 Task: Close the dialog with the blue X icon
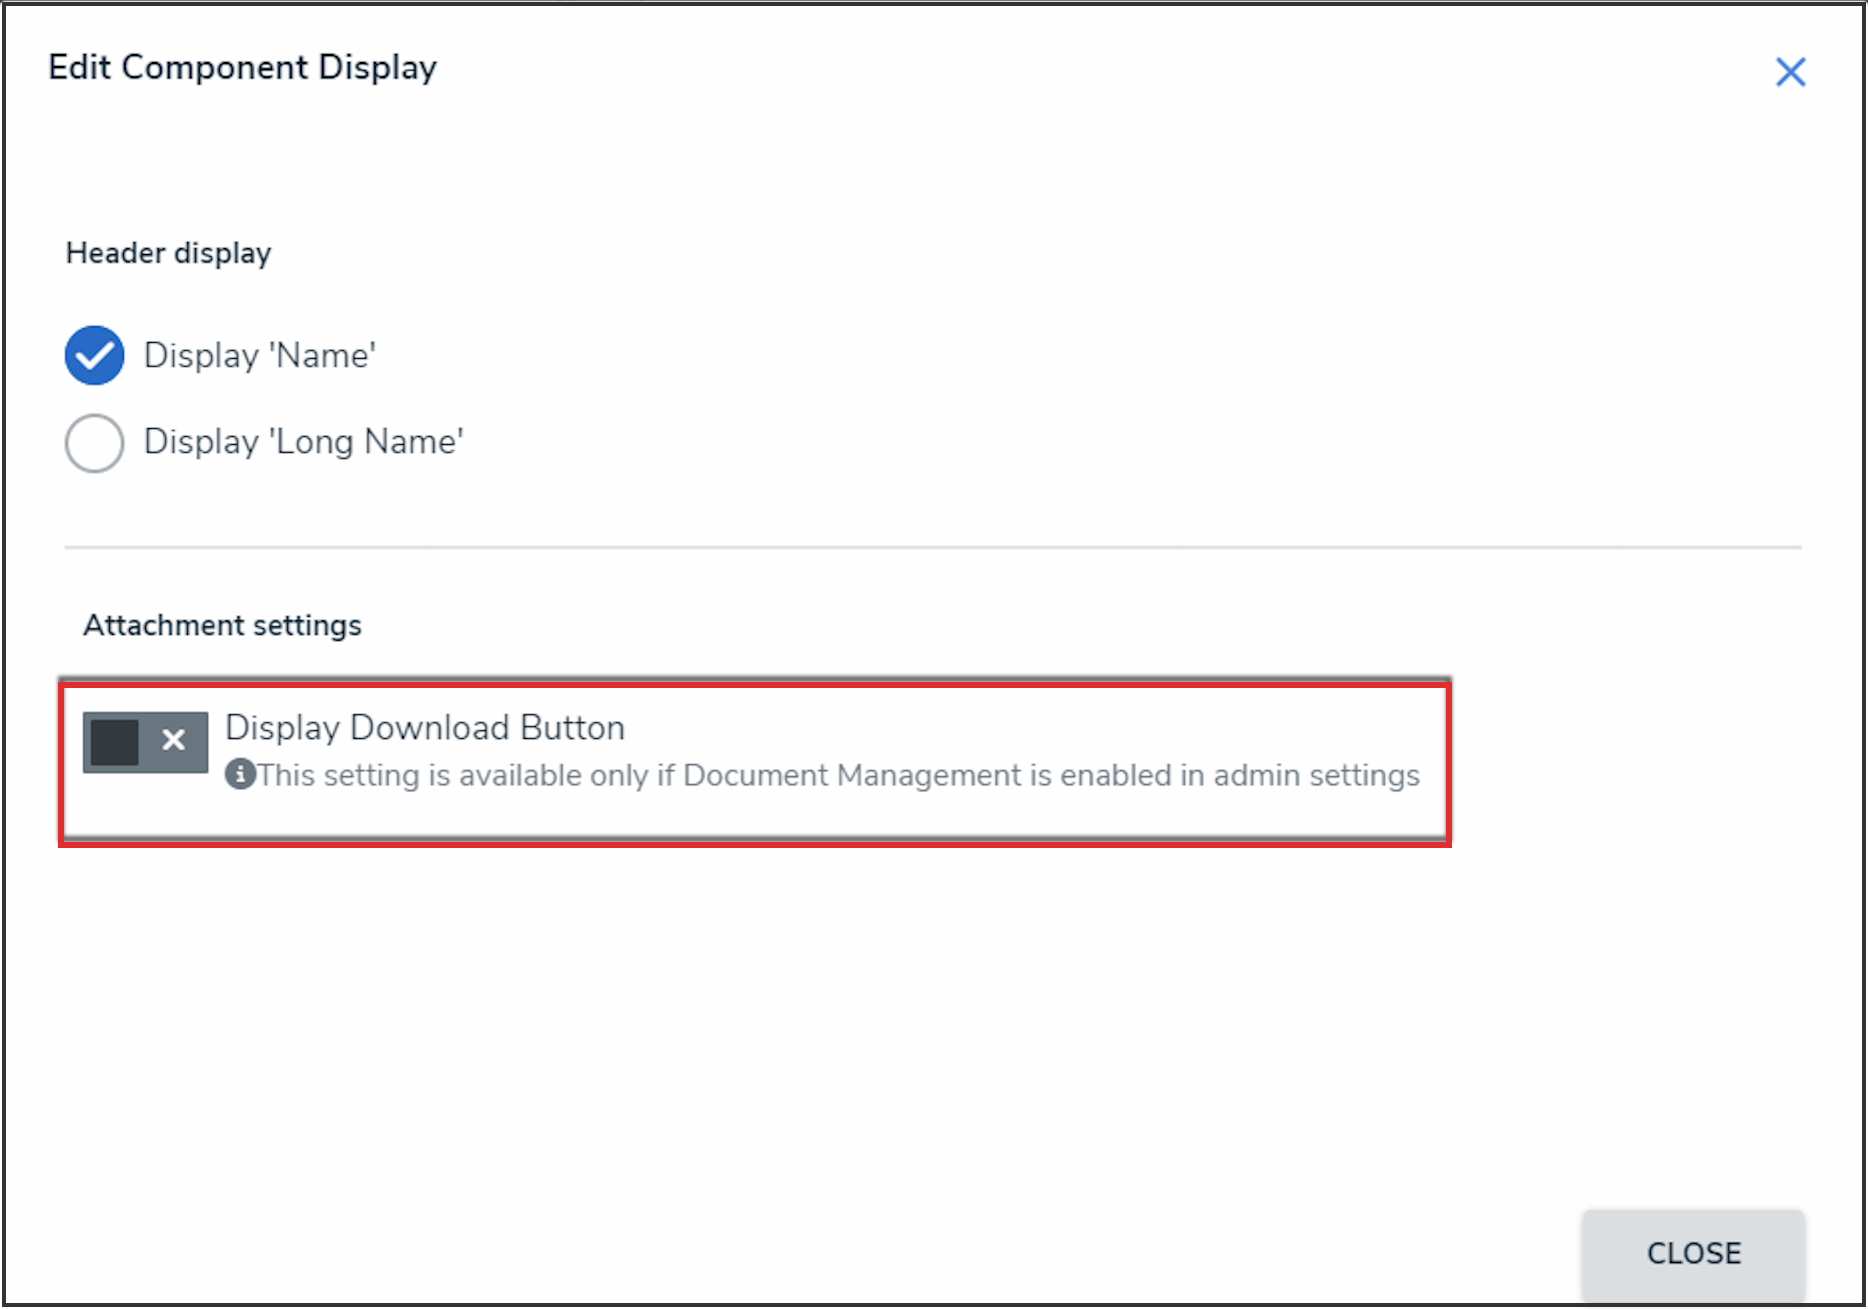click(x=1790, y=72)
